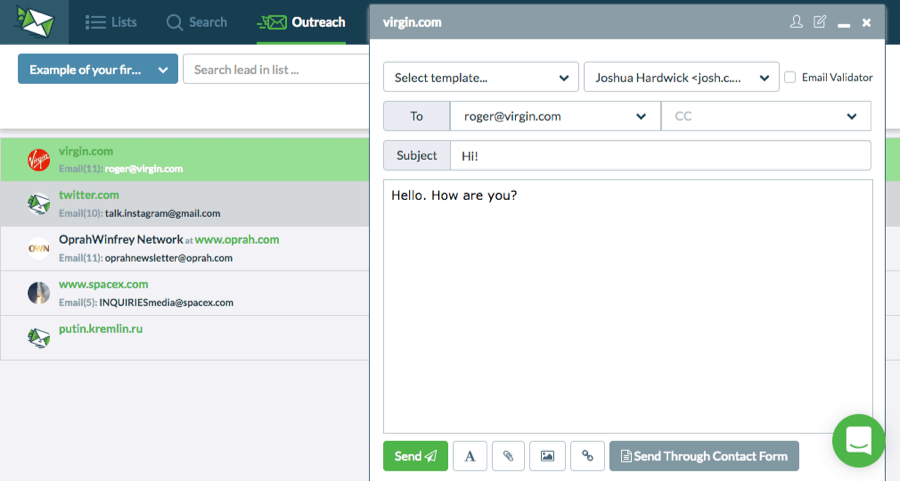Click 'roger@virgin.com' in the lead list
900x481 pixels.
tap(143, 169)
